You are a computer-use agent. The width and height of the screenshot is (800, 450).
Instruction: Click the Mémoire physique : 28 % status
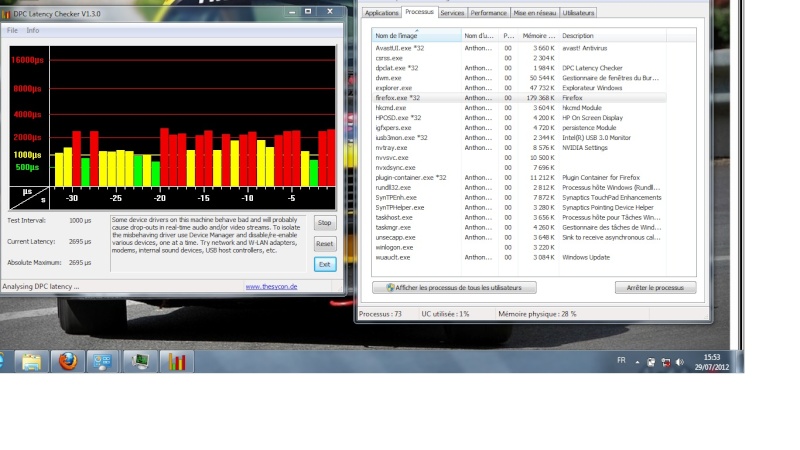tap(537, 314)
